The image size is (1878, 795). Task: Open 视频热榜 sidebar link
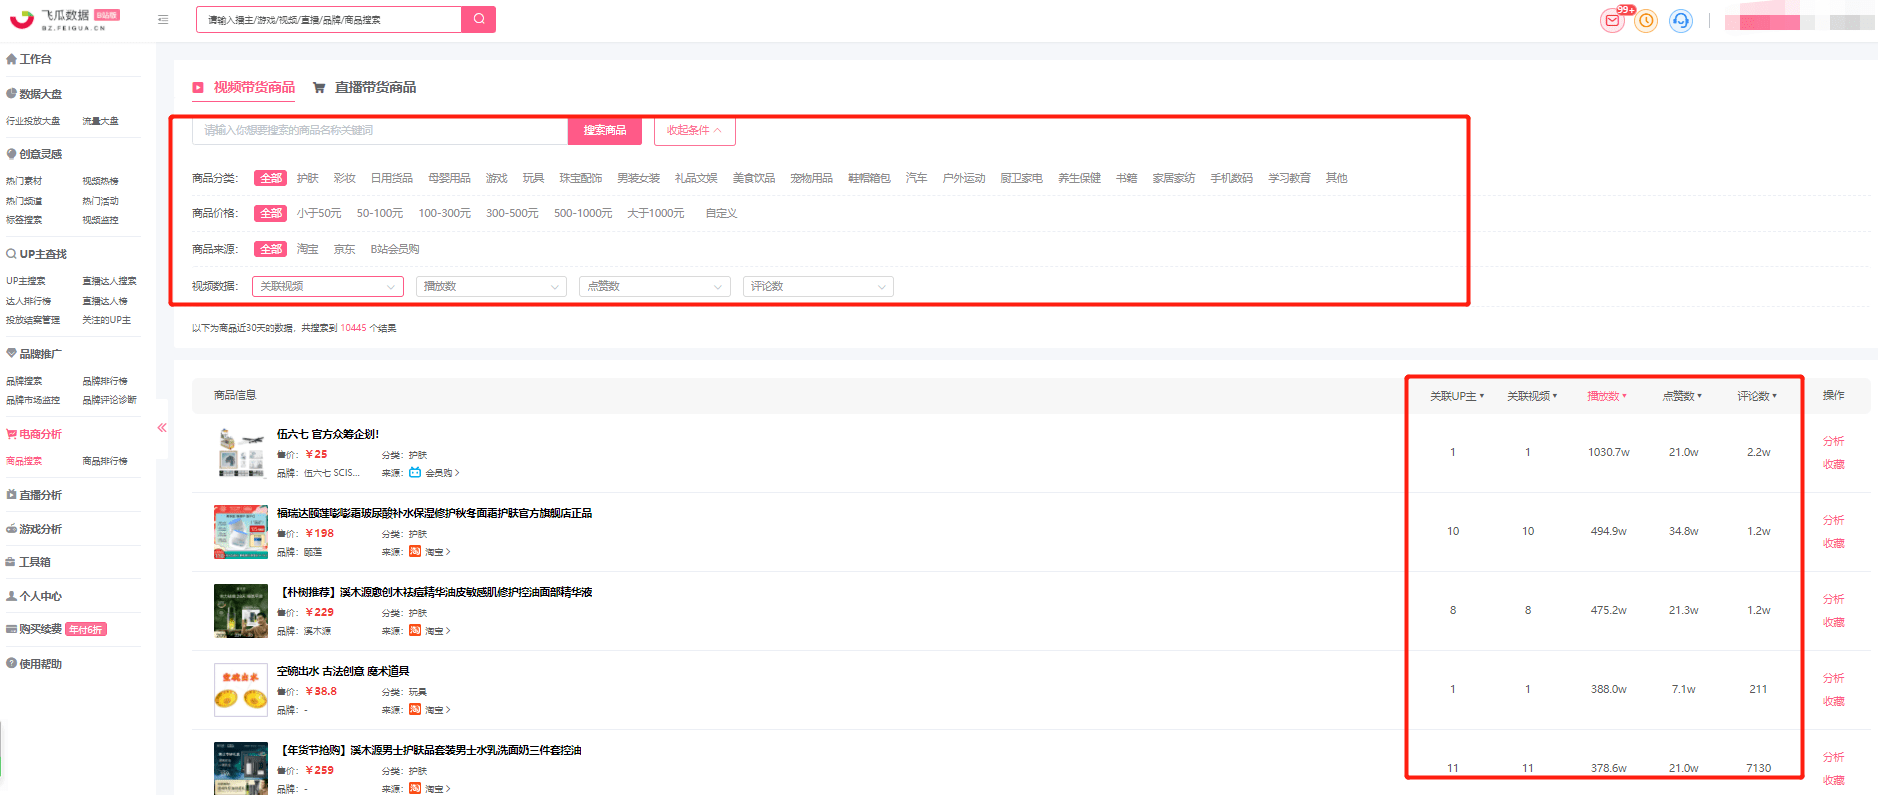click(x=100, y=181)
